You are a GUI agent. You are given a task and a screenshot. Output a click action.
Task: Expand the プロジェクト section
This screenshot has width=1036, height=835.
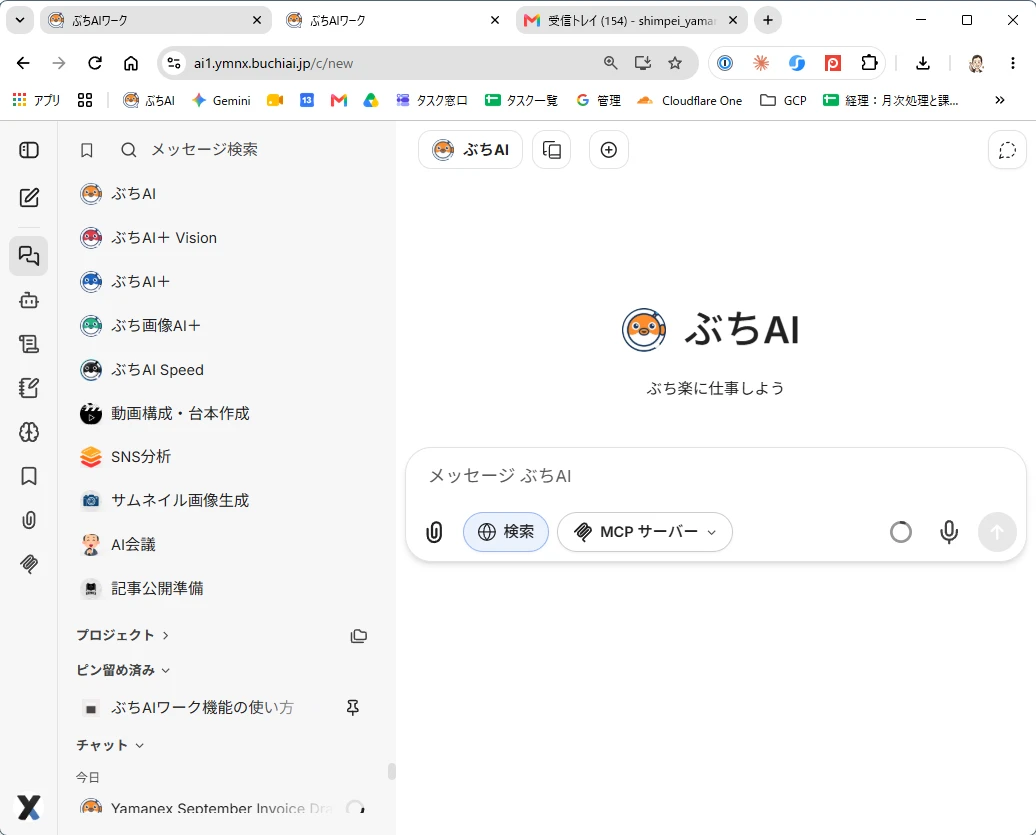123,635
